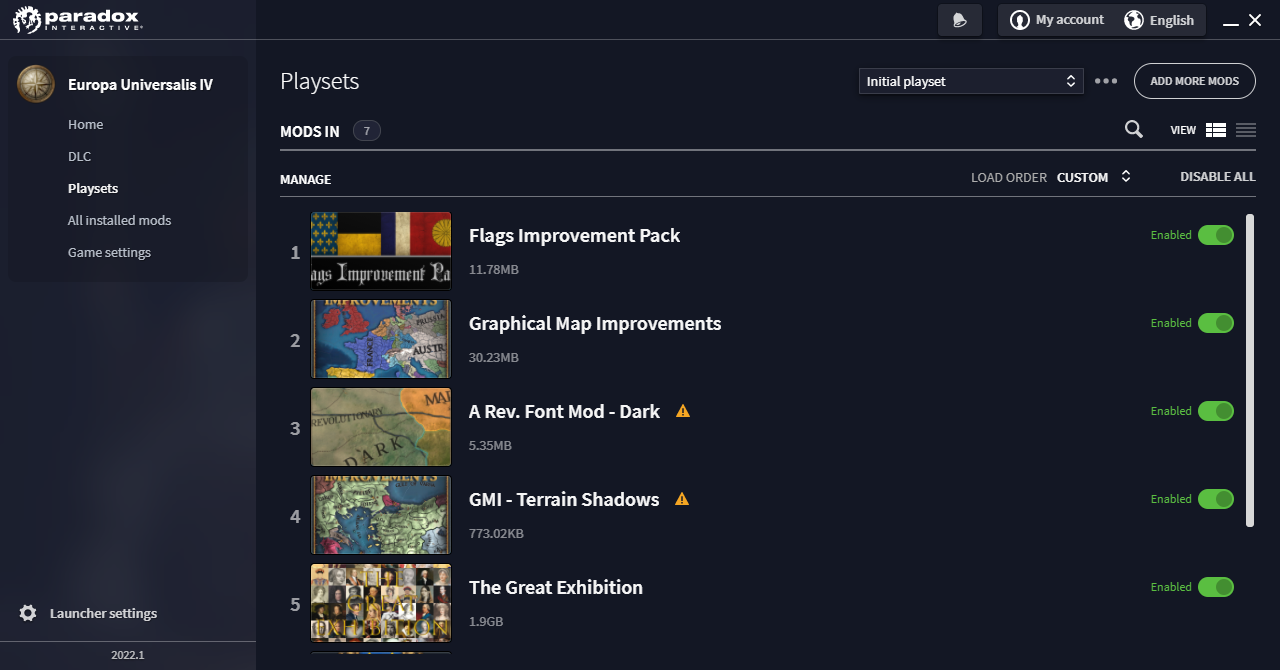Viewport: 1280px width, 670px height.
Task: Open the English language selector
Action: (x=1160, y=20)
